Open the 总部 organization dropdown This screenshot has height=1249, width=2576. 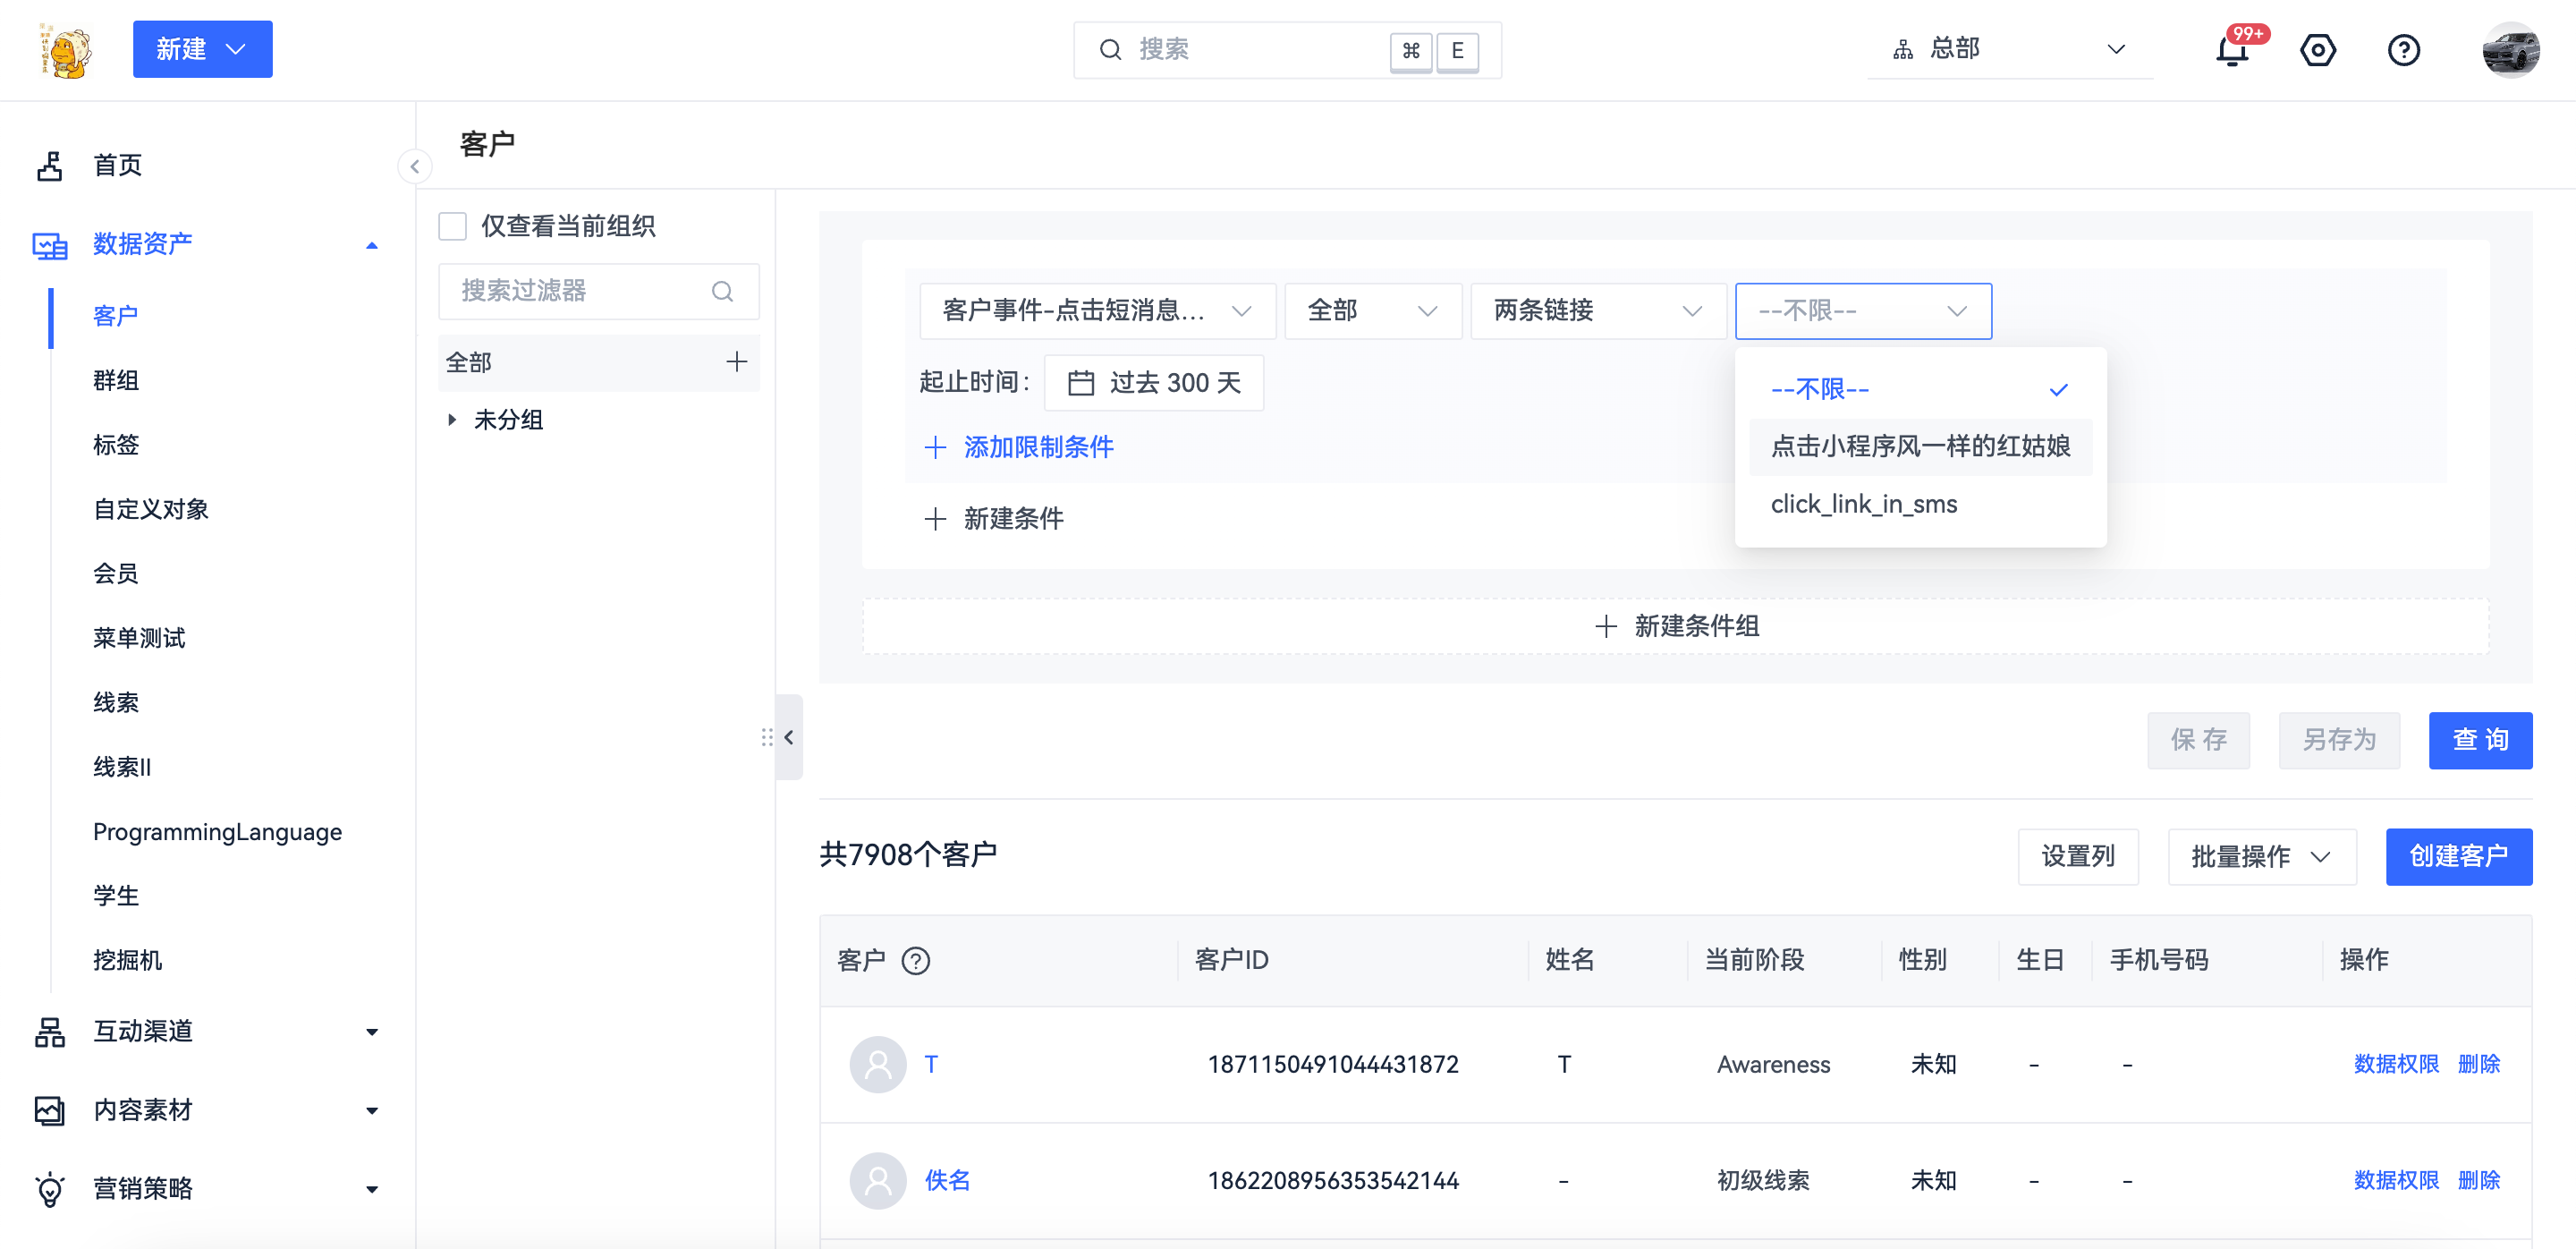coord(2010,49)
